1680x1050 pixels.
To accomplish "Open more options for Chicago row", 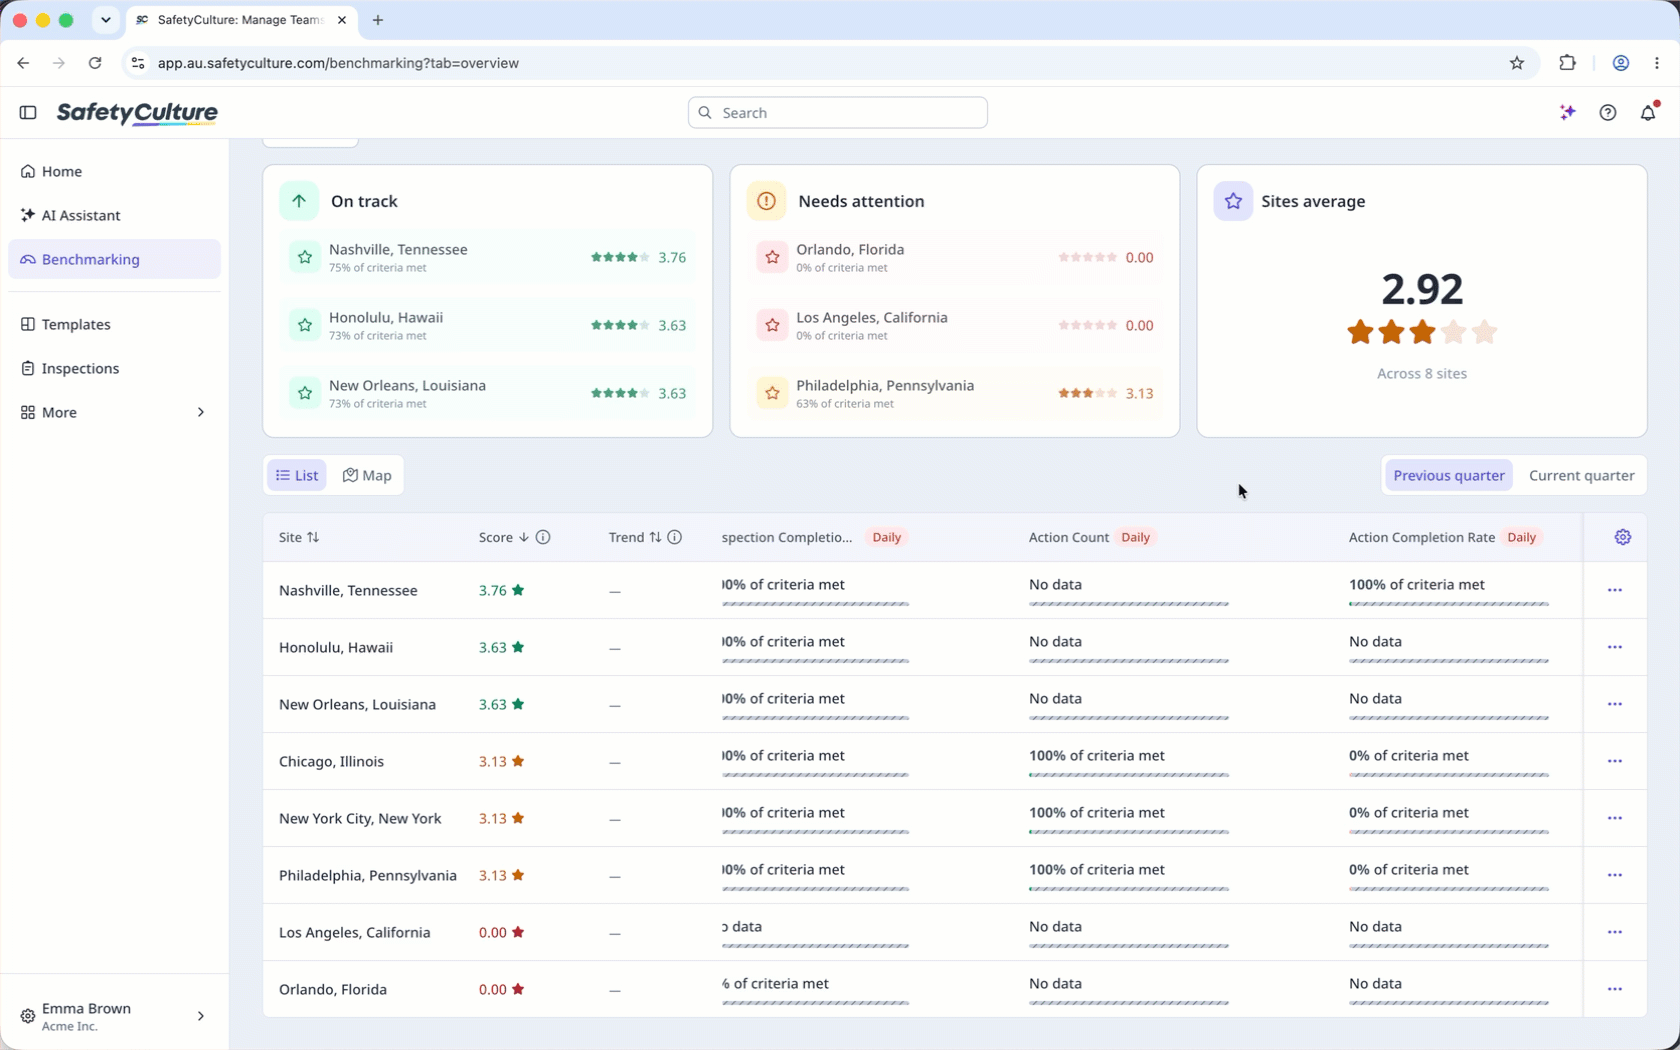I will (x=1615, y=761).
